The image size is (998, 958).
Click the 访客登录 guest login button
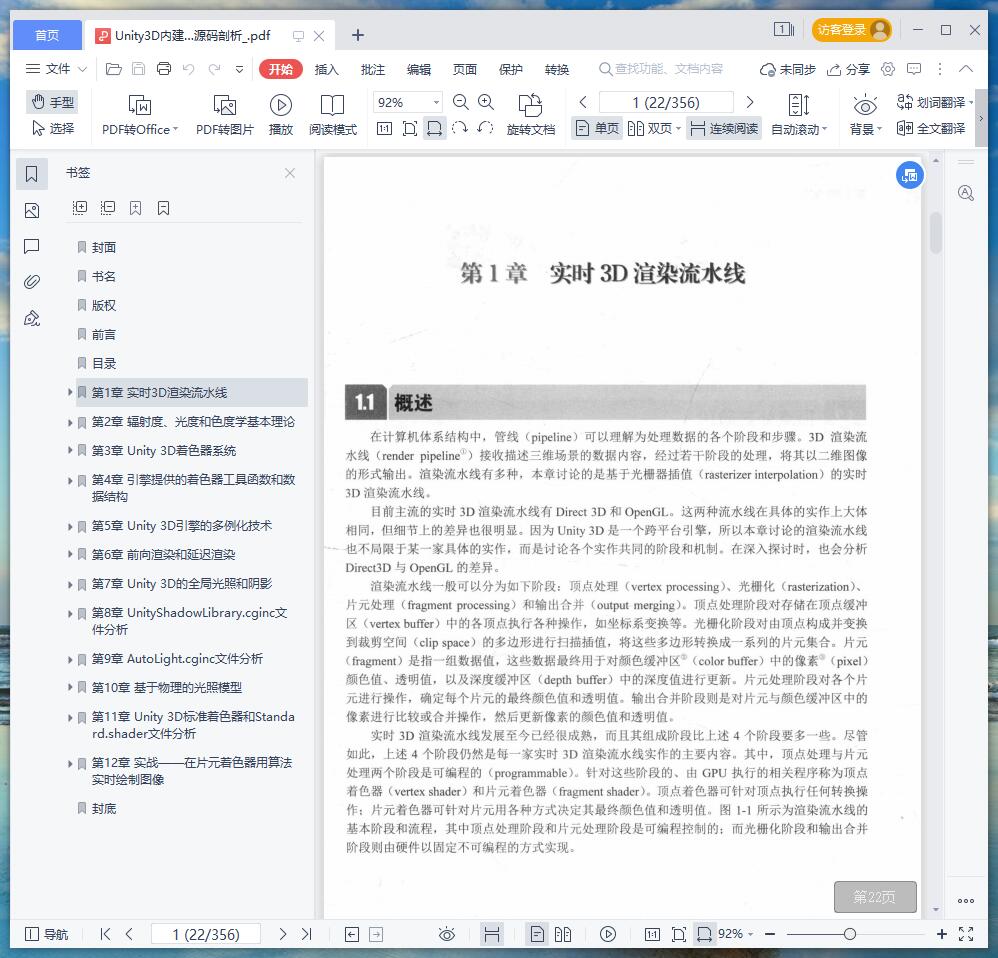coord(852,30)
